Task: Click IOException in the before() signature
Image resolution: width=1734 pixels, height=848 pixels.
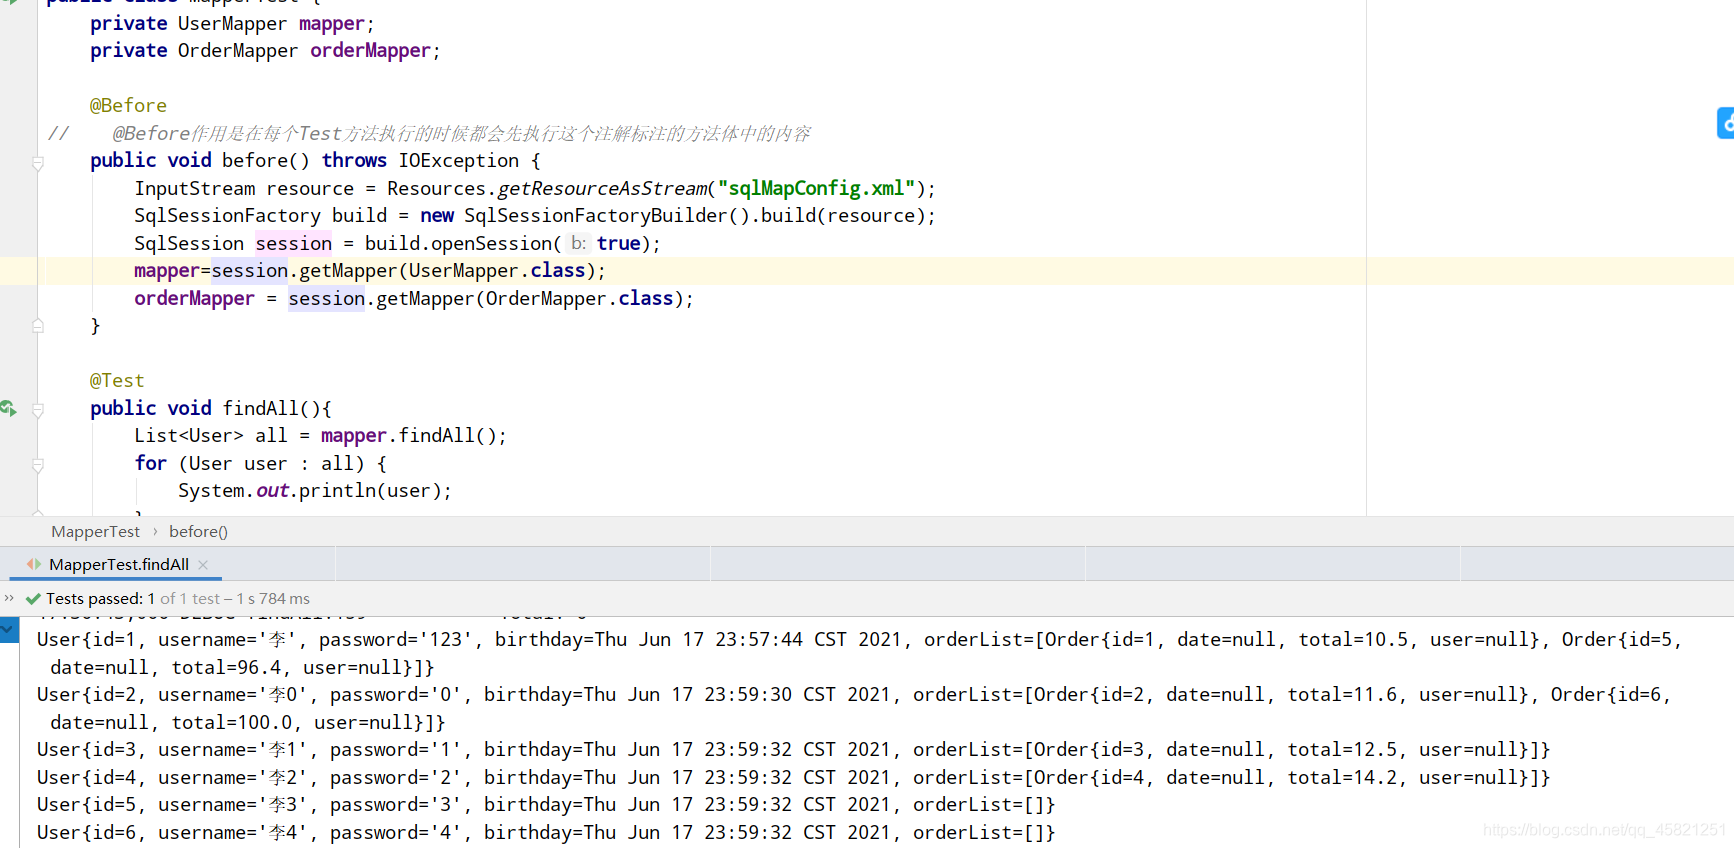Action: 459,161
